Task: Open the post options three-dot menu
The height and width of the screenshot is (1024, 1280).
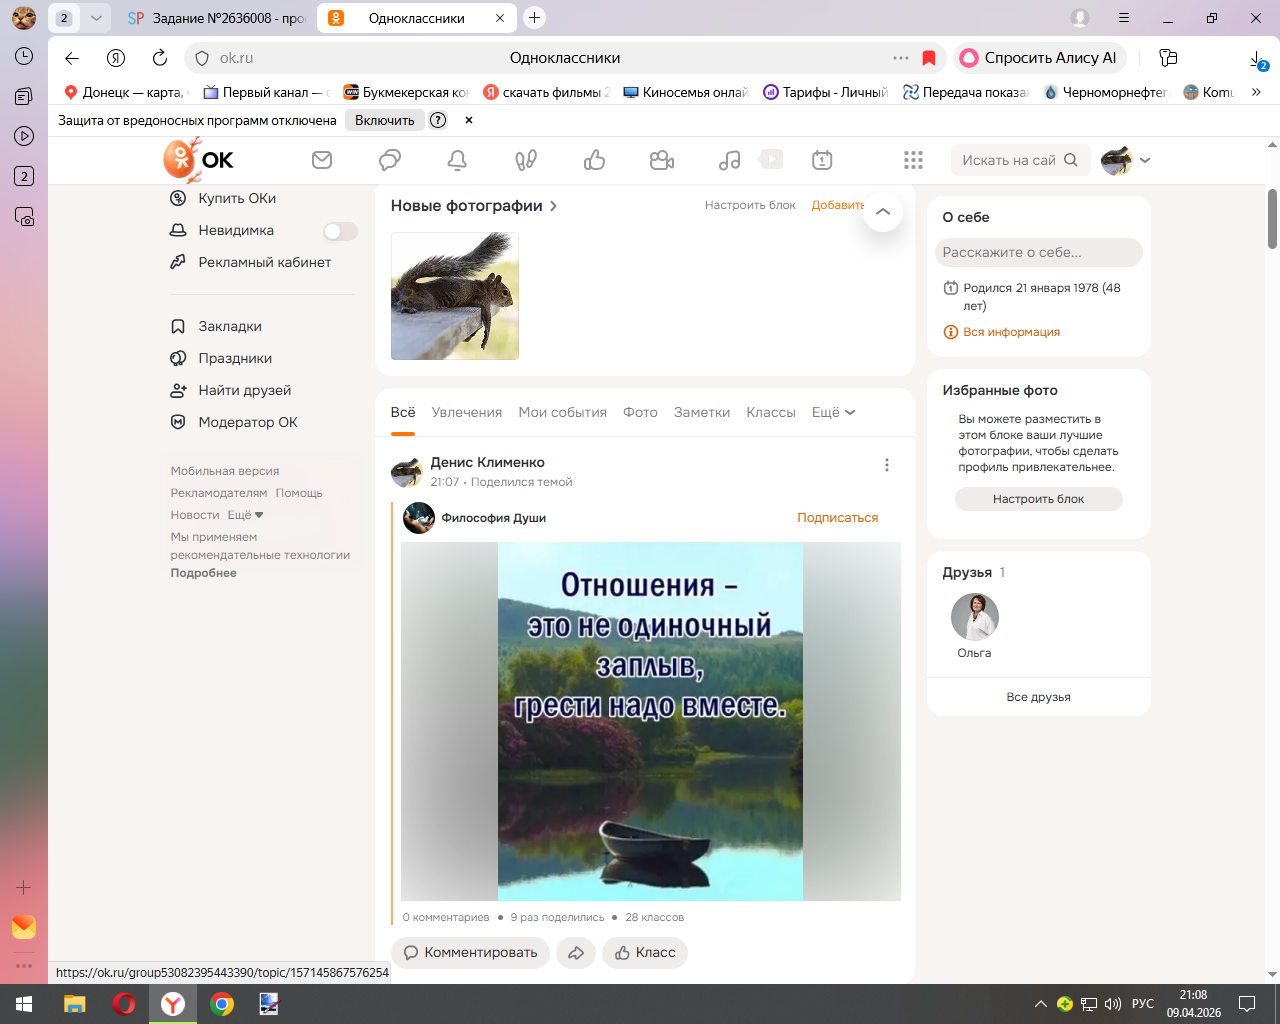Action: pyautogui.click(x=887, y=465)
